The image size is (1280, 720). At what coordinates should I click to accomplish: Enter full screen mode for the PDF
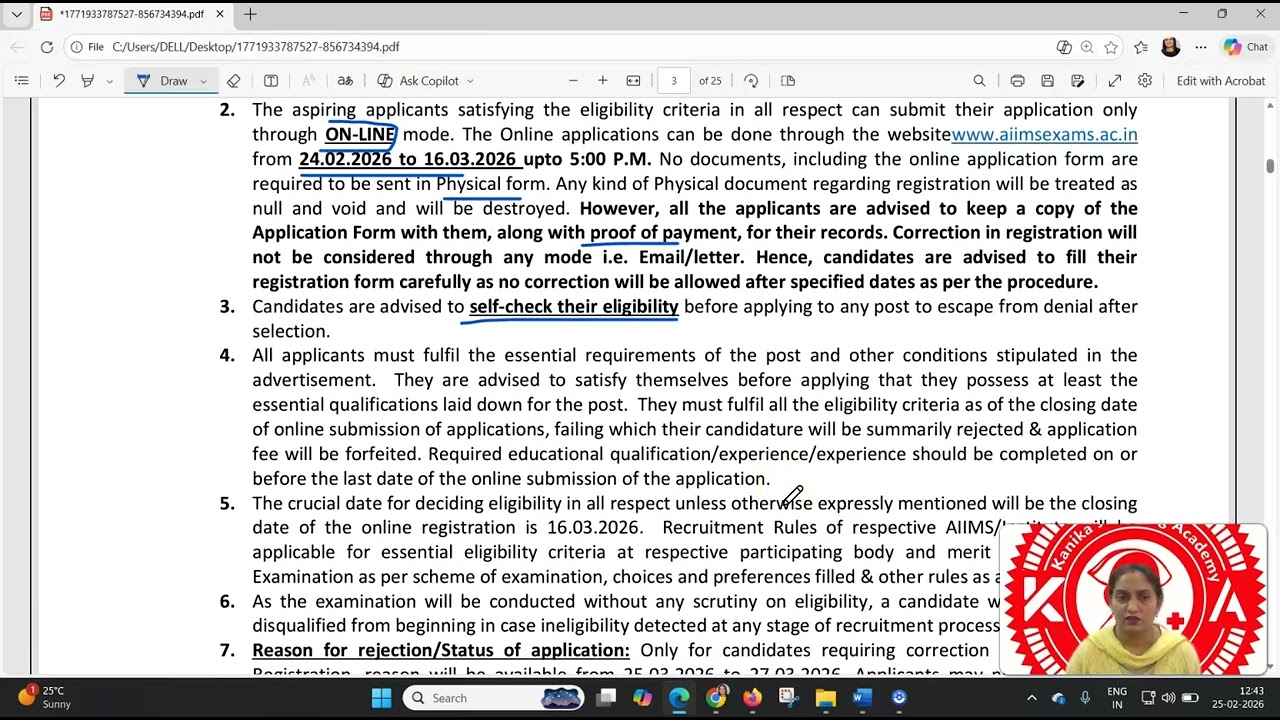(x=1115, y=81)
